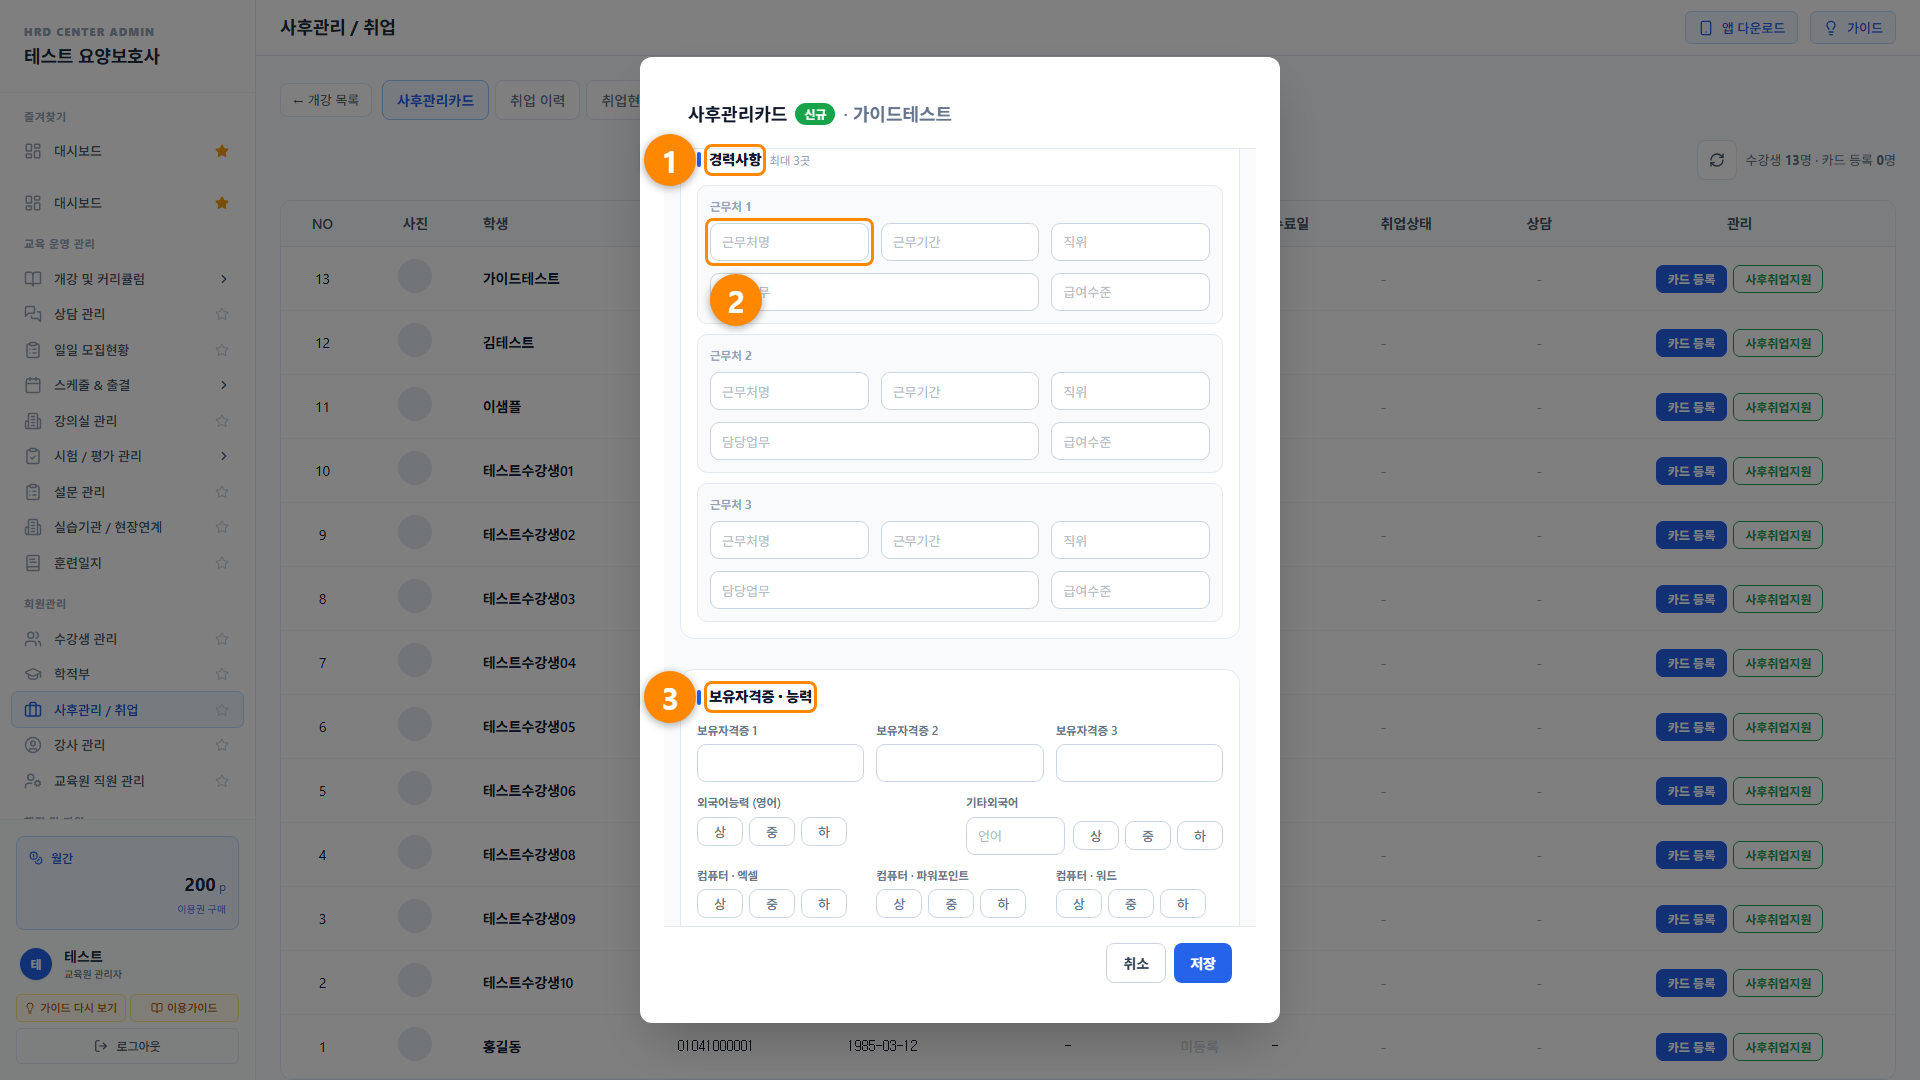The height and width of the screenshot is (1080, 1920).
Task: Click 근무처 3 급여수준 field
Action: click(1130, 590)
